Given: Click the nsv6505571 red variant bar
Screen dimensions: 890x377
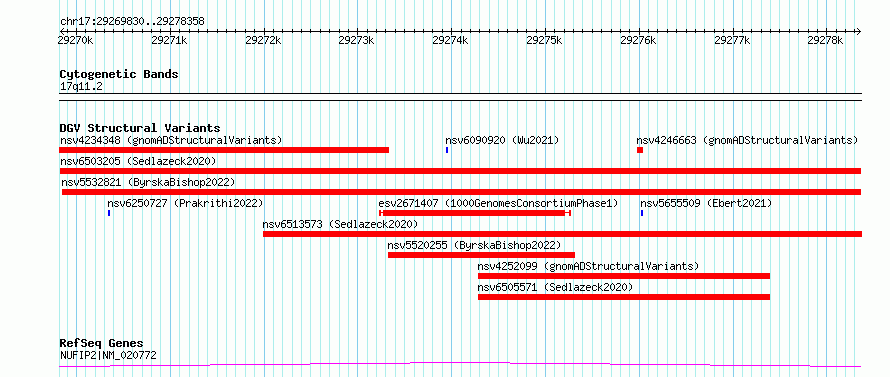Looking at the screenshot, I should point(624,297).
